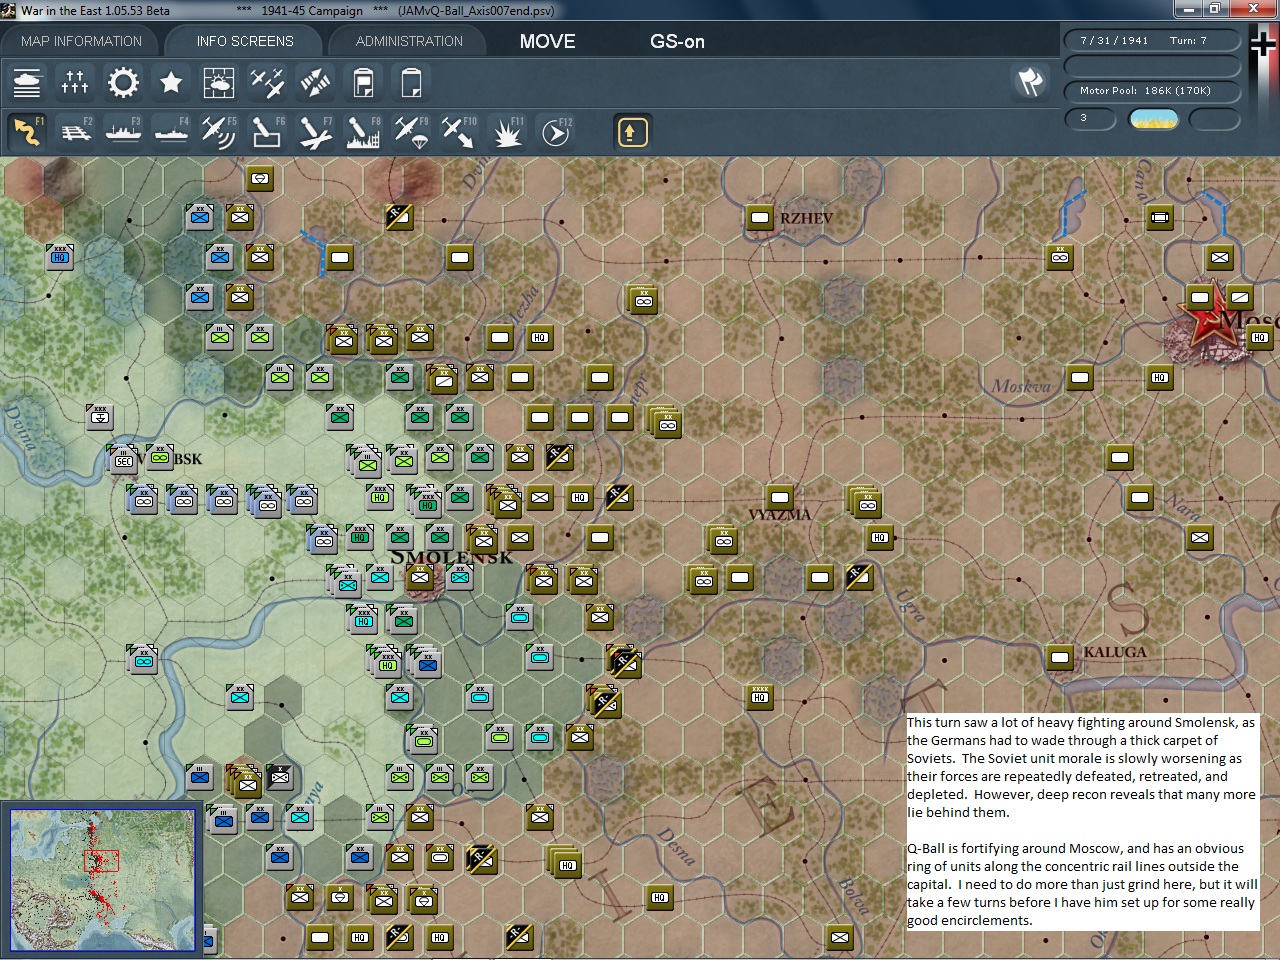Click the MOVE mode label

pyautogui.click(x=547, y=41)
